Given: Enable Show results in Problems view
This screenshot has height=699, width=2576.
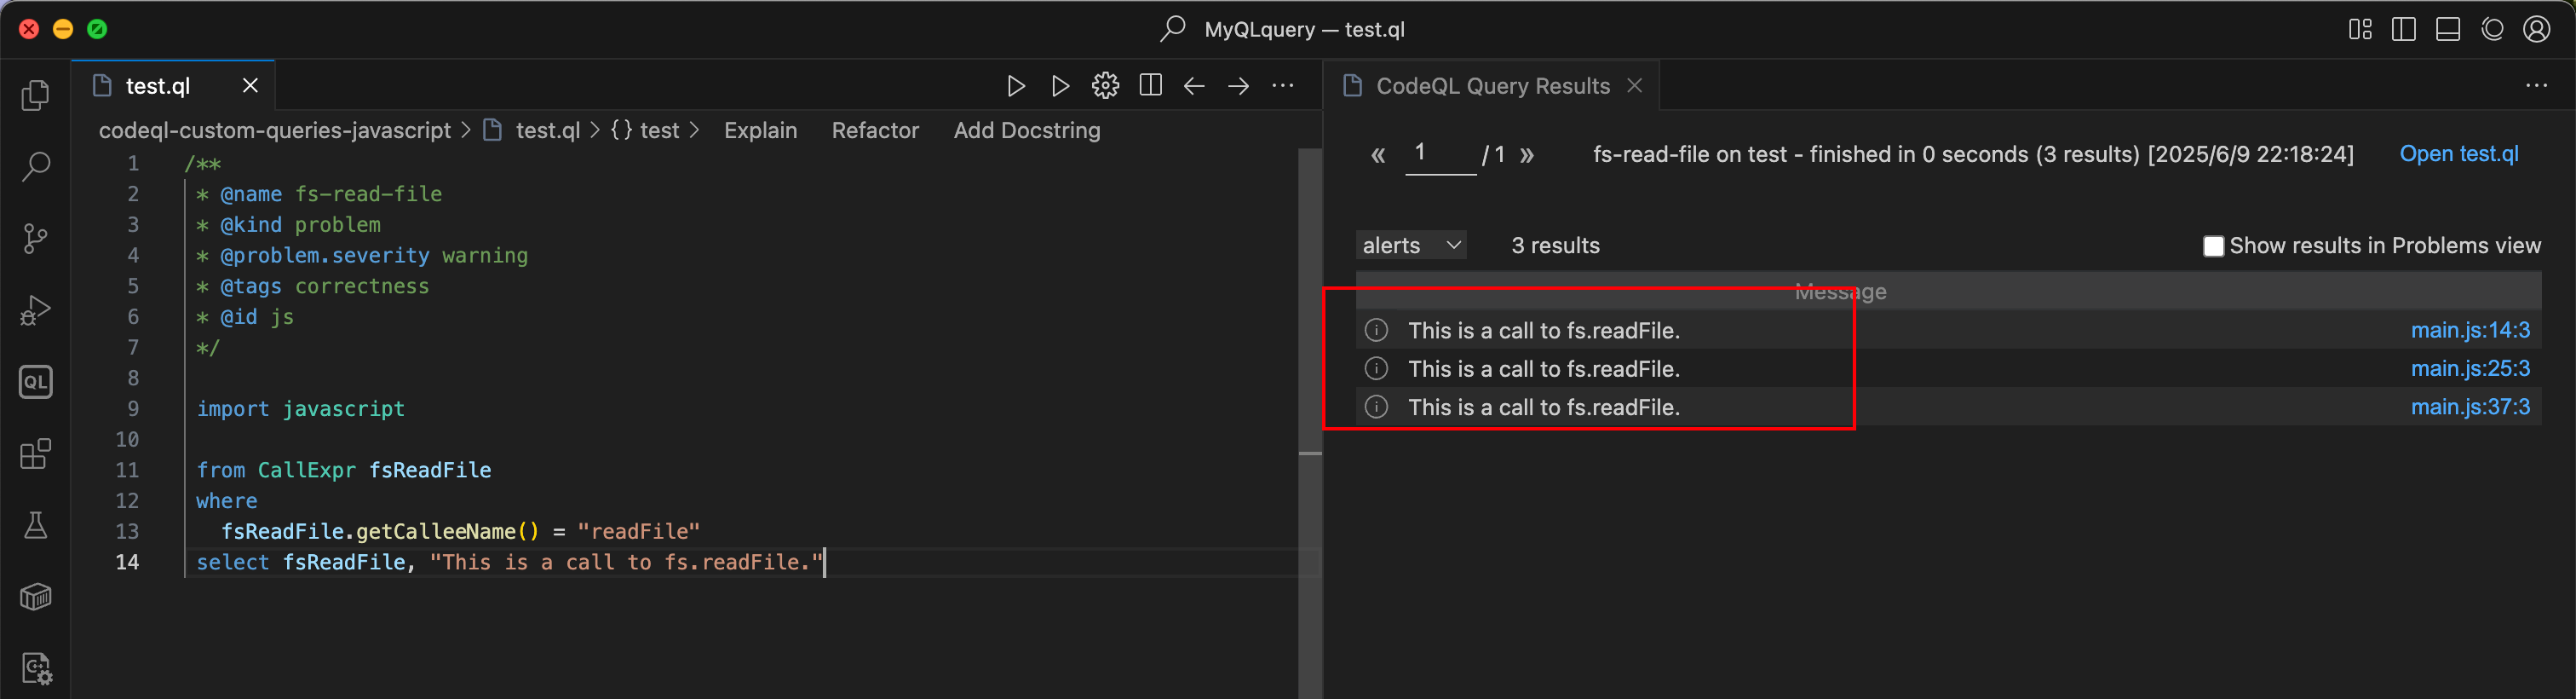Looking at the screenshot, I should [2213, 246].
